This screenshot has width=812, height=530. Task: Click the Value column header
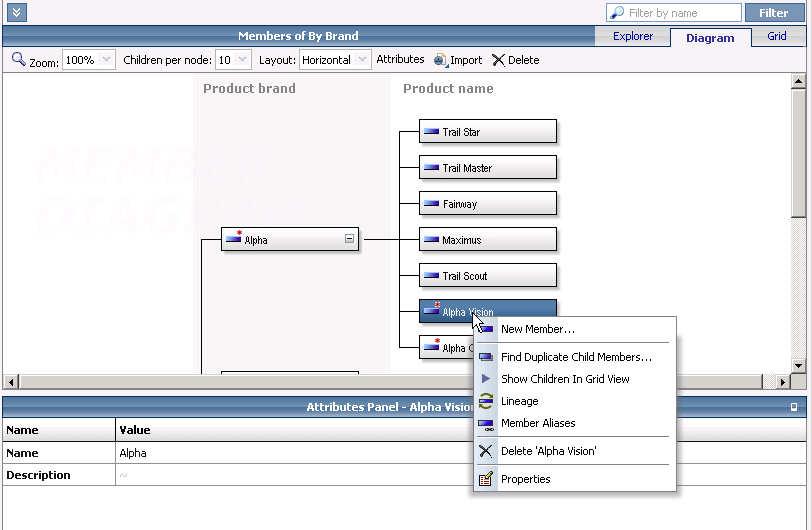135,430
